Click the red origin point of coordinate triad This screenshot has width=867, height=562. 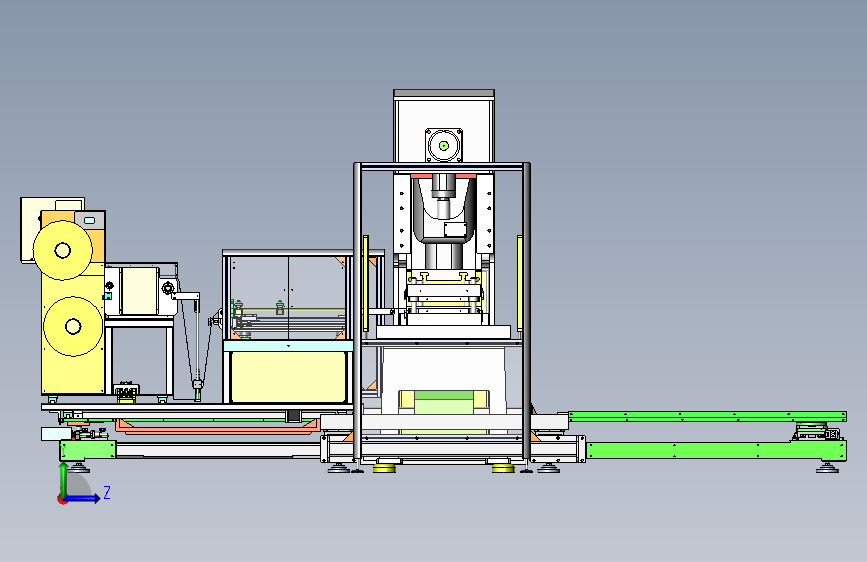coord(62,499)
